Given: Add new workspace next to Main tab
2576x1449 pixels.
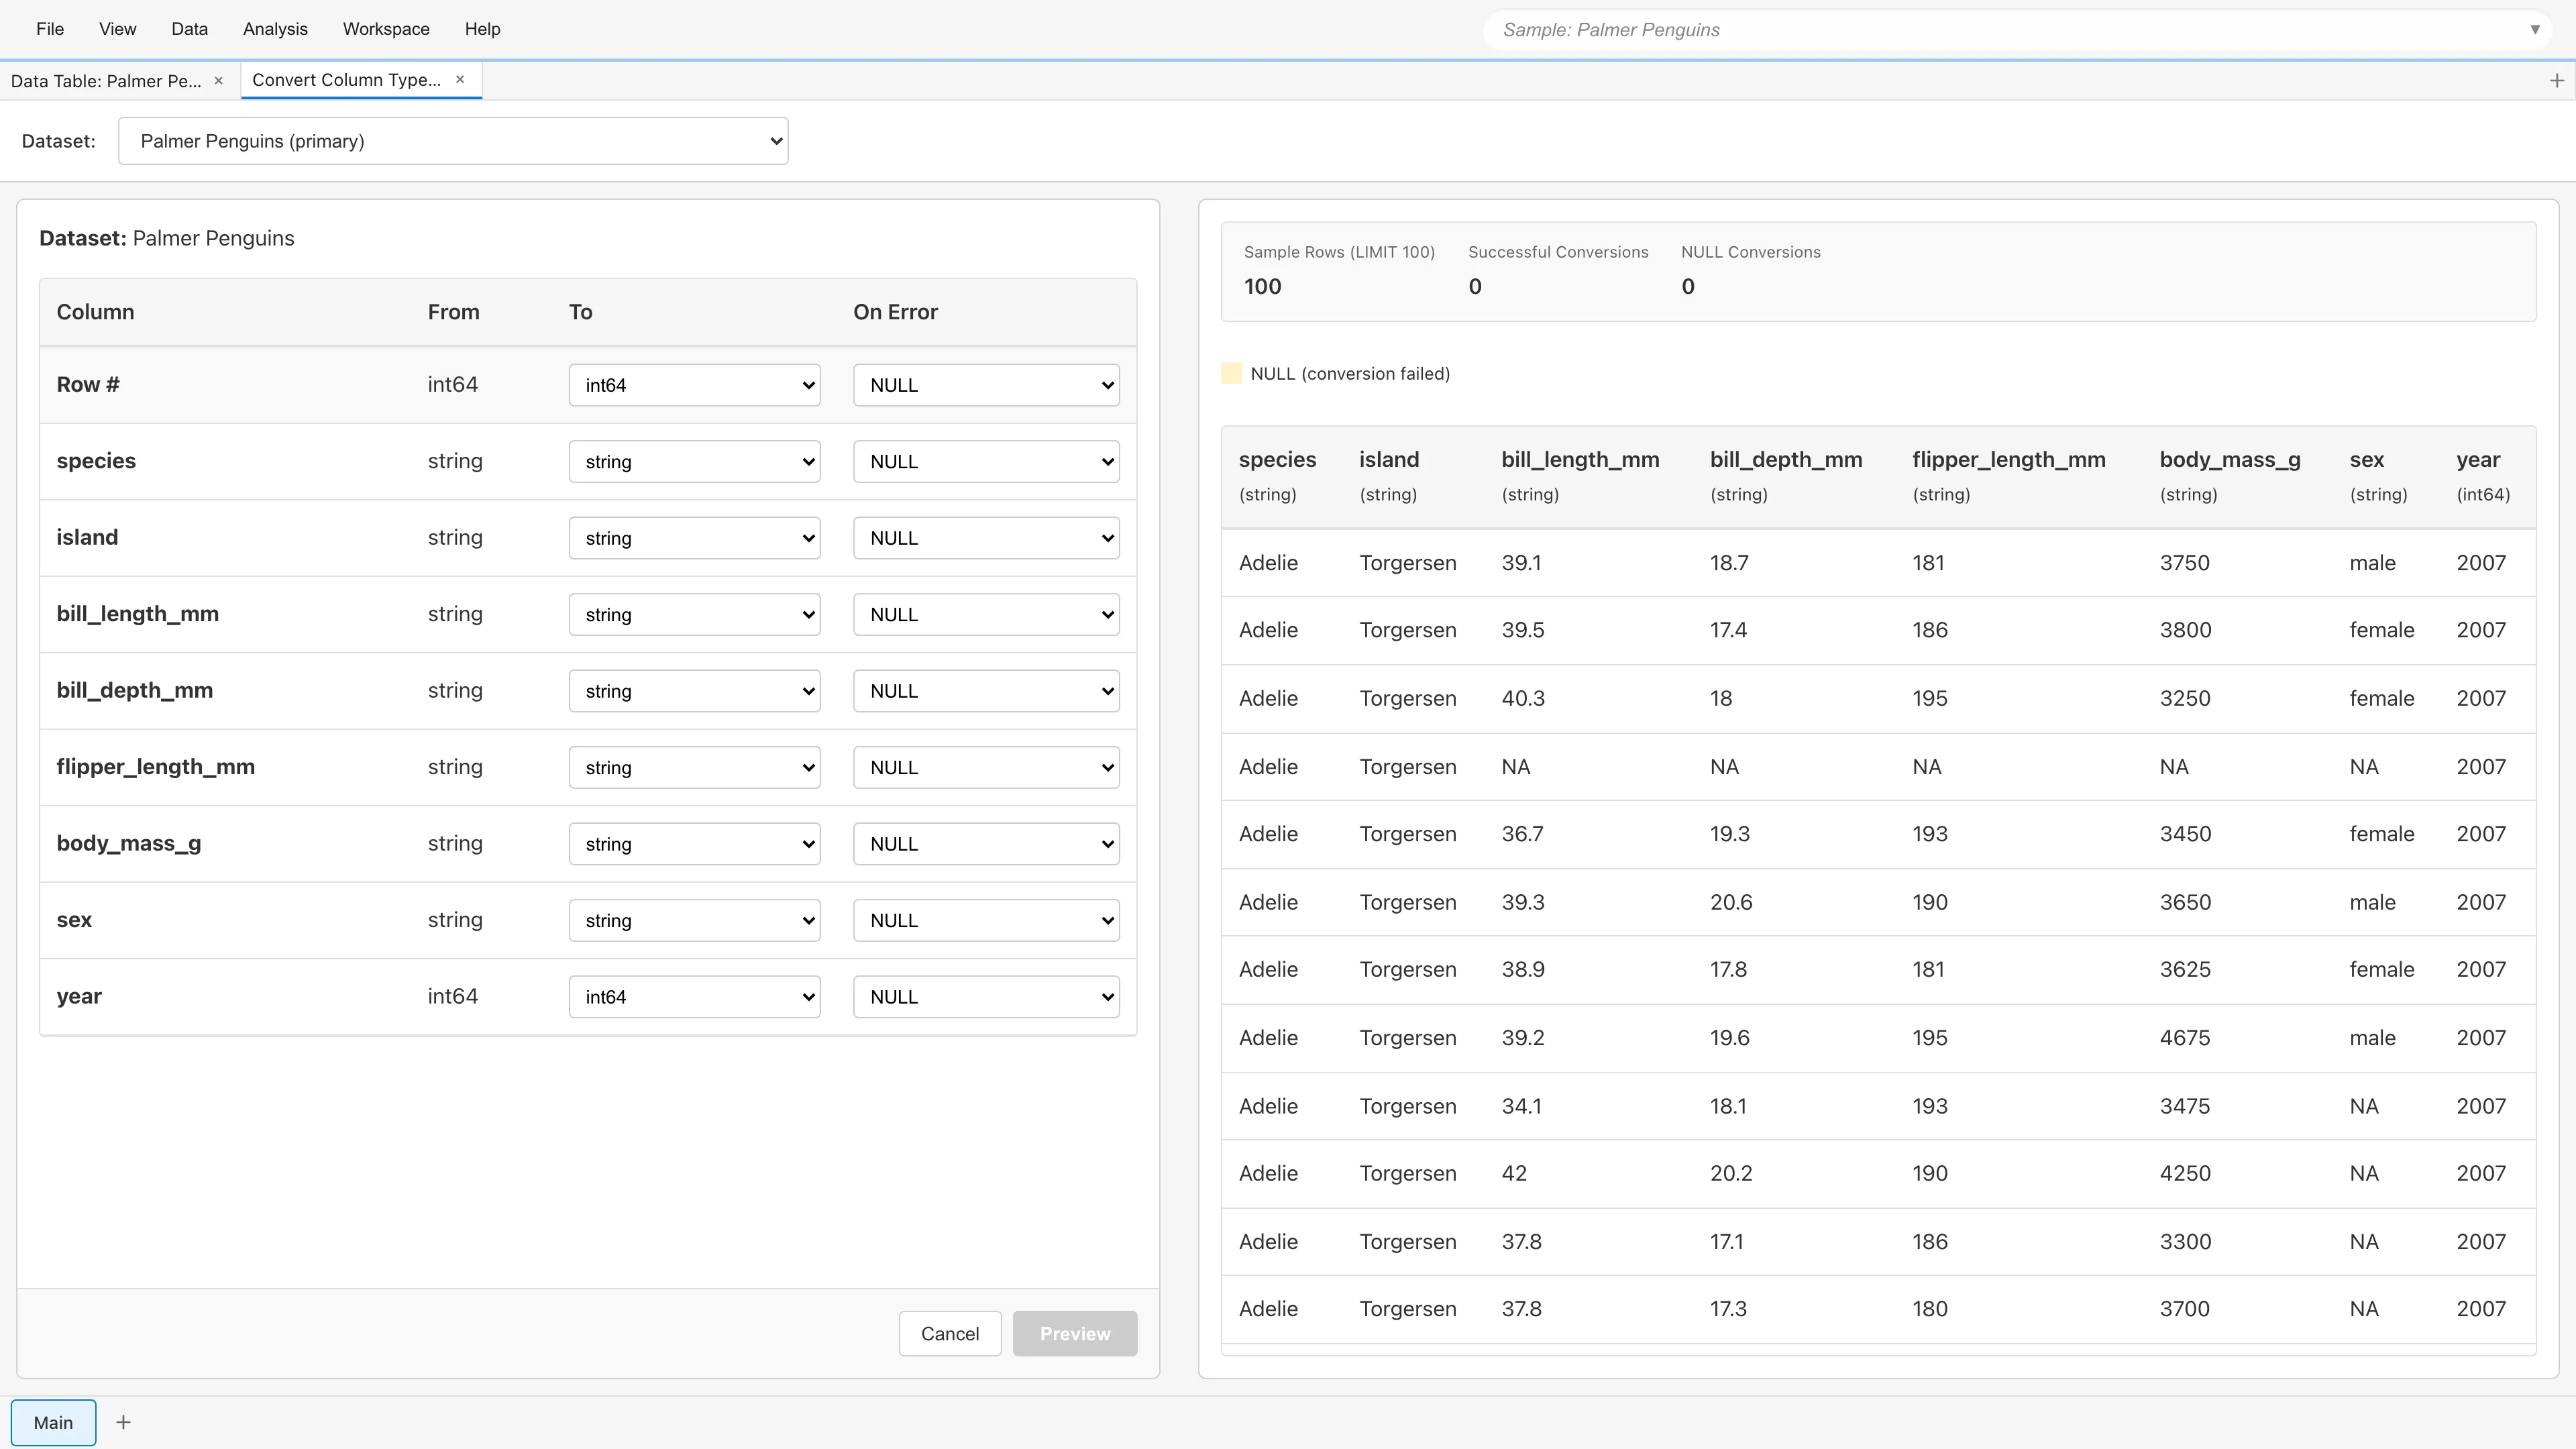Looking at the screenshot, I should click(x=123, y=1422).
